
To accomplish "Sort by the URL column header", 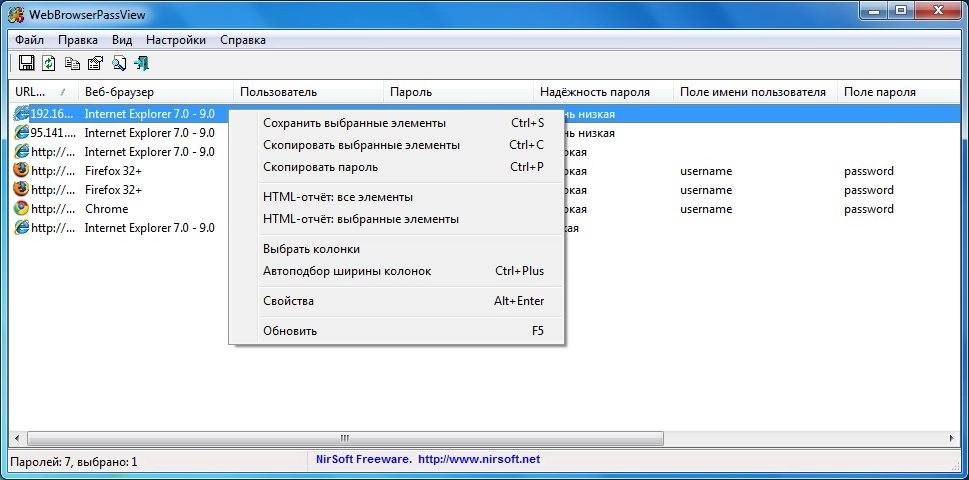I will (x=43, y=92).
